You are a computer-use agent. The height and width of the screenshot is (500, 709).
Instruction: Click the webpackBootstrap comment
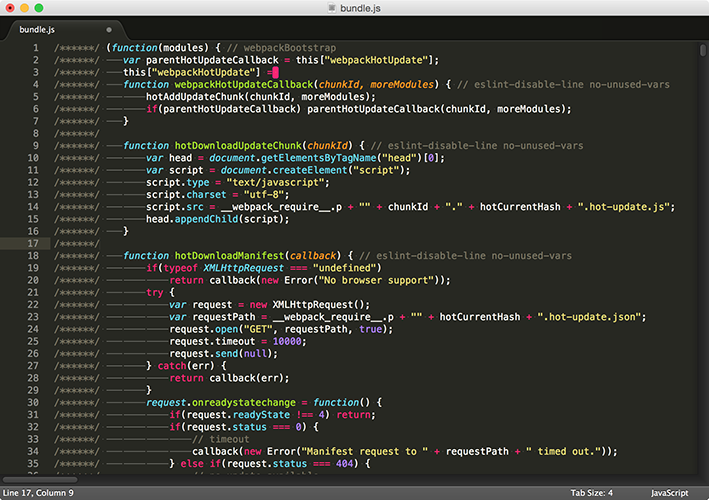point(281,48)
